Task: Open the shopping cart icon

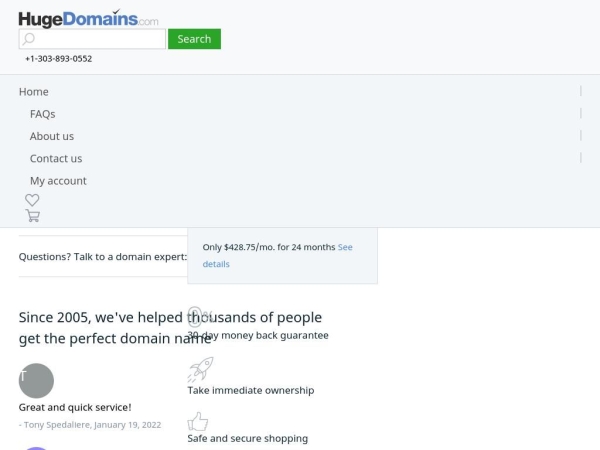Action: [32, 215]
